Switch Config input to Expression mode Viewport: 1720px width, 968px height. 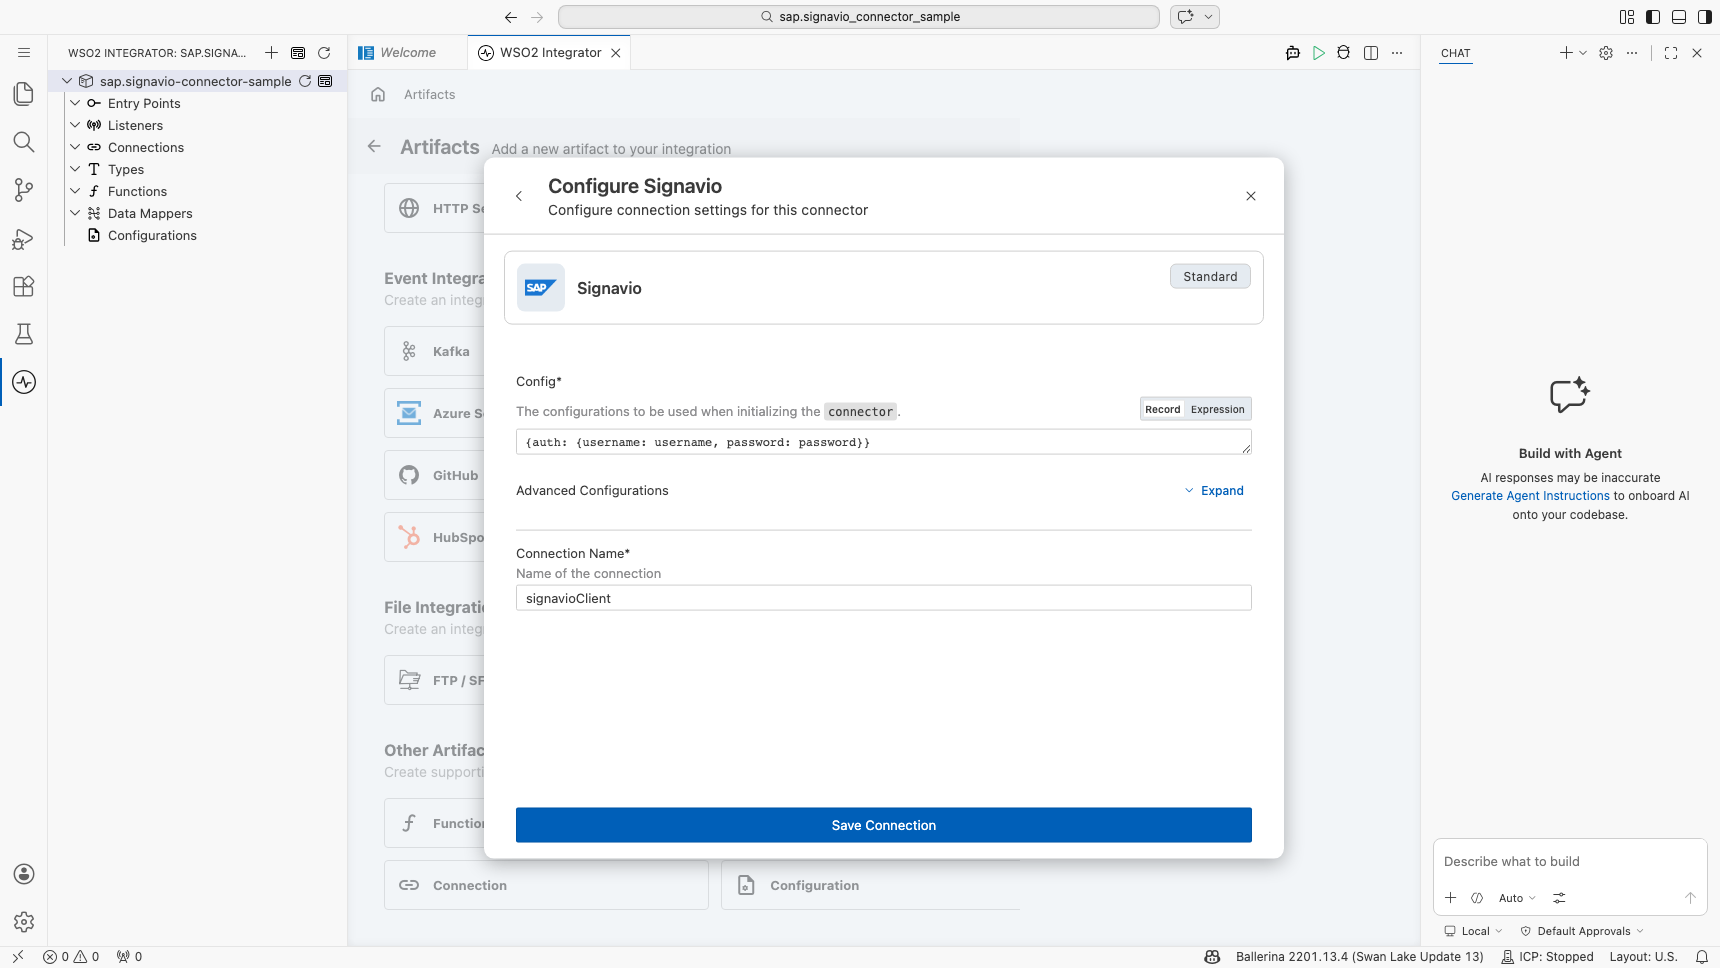click(x=1217, y=409)
